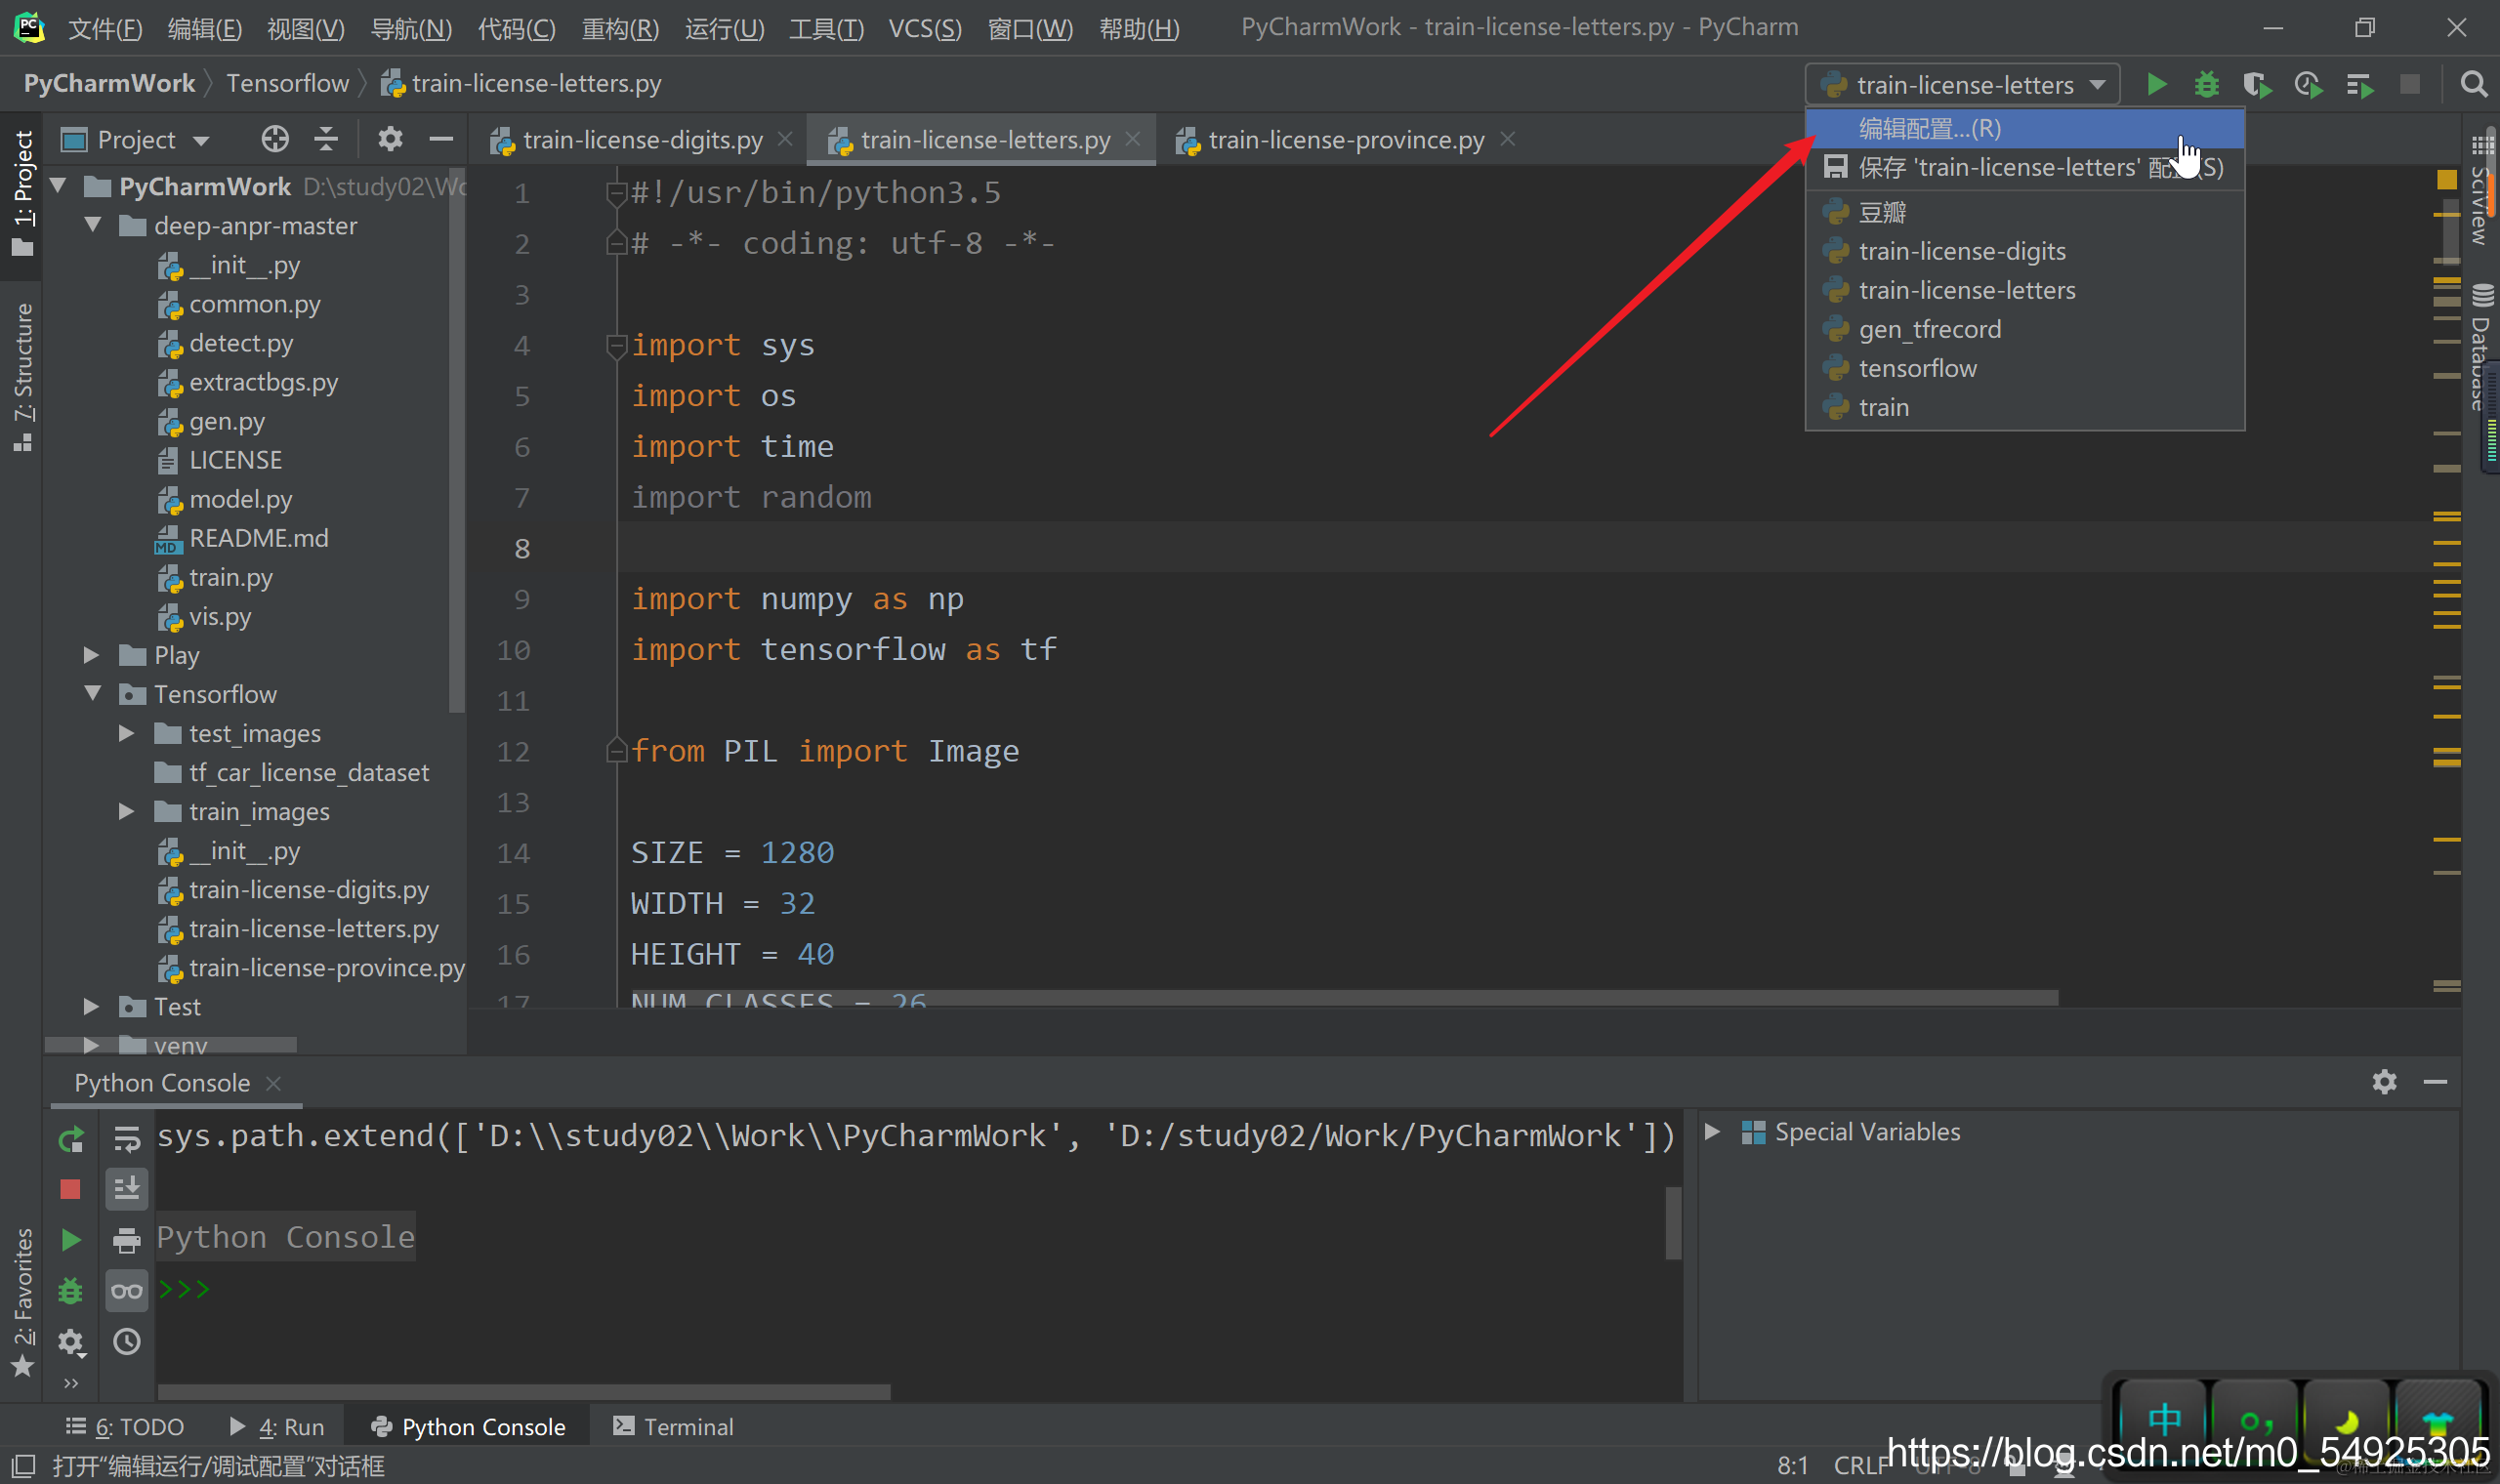Click Run with Coverage icon
2500x1484 pixels.
(2257, 85)
